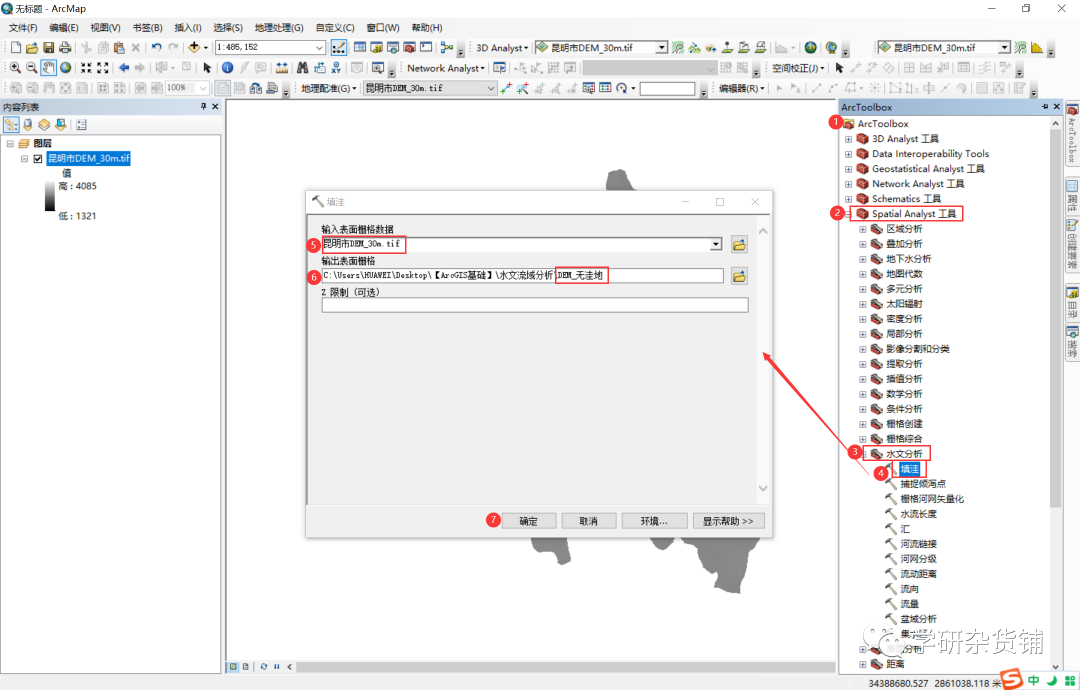Browse for the input surface raster

pos(739,244)
